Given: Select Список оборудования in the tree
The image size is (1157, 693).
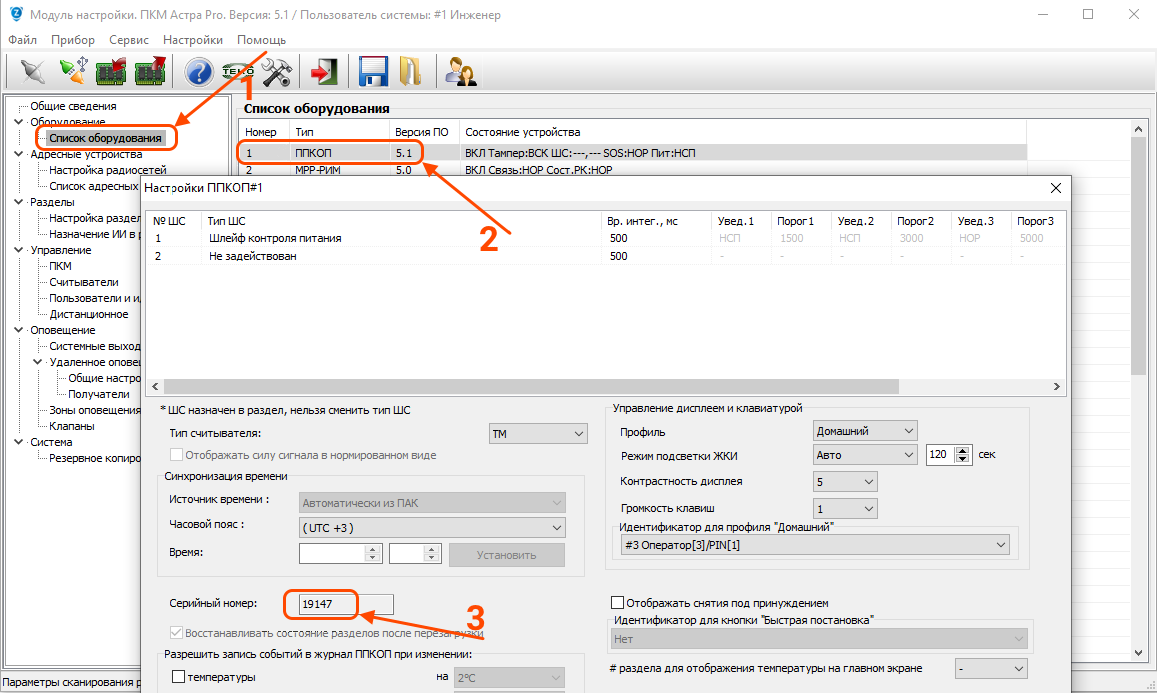Looking at the screenshot, I should tap(105, 138).
